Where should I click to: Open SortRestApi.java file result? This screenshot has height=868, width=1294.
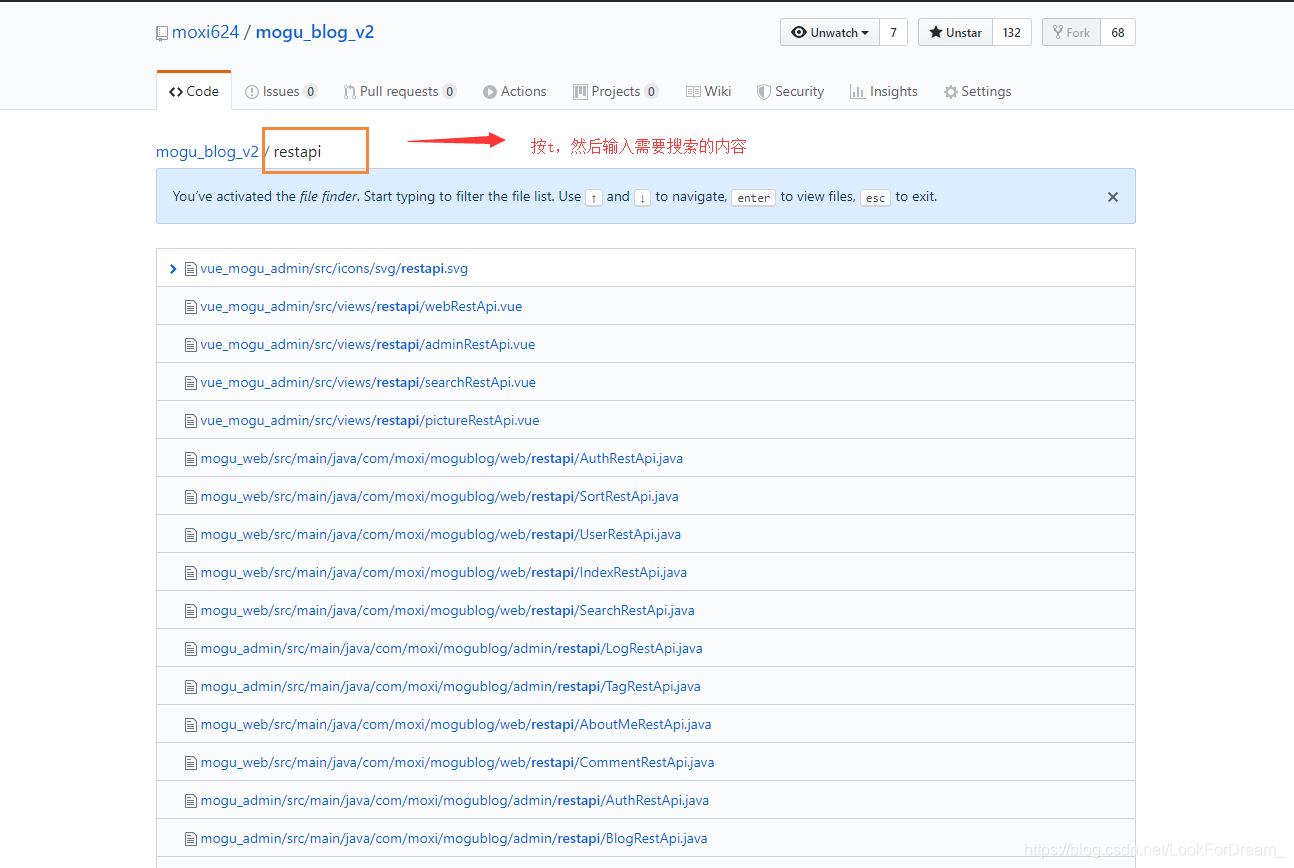[439, 496]
